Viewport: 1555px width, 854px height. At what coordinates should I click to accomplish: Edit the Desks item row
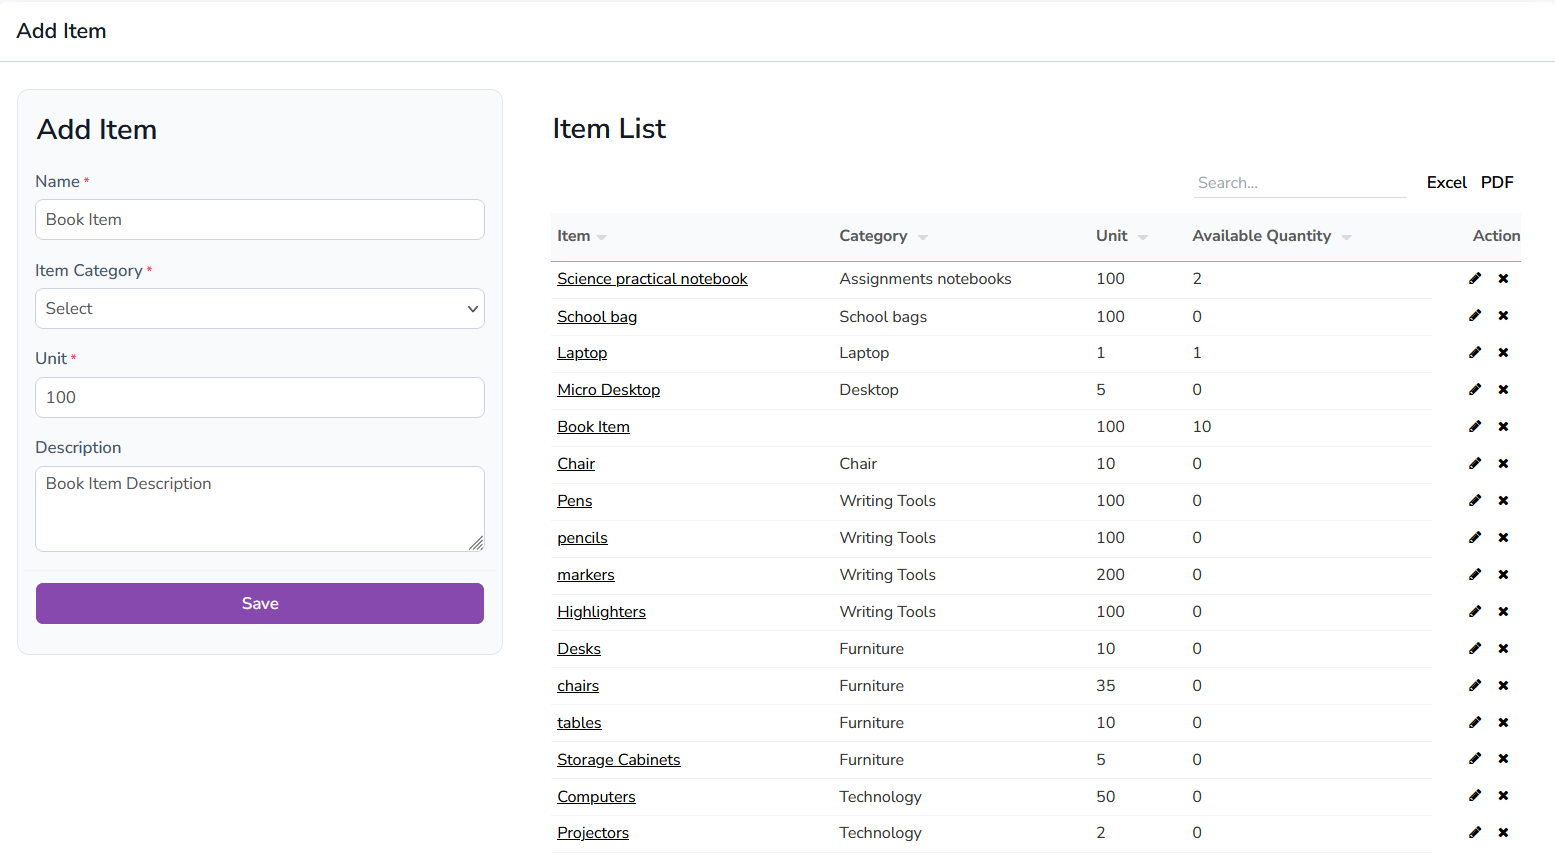[1474, 648]
